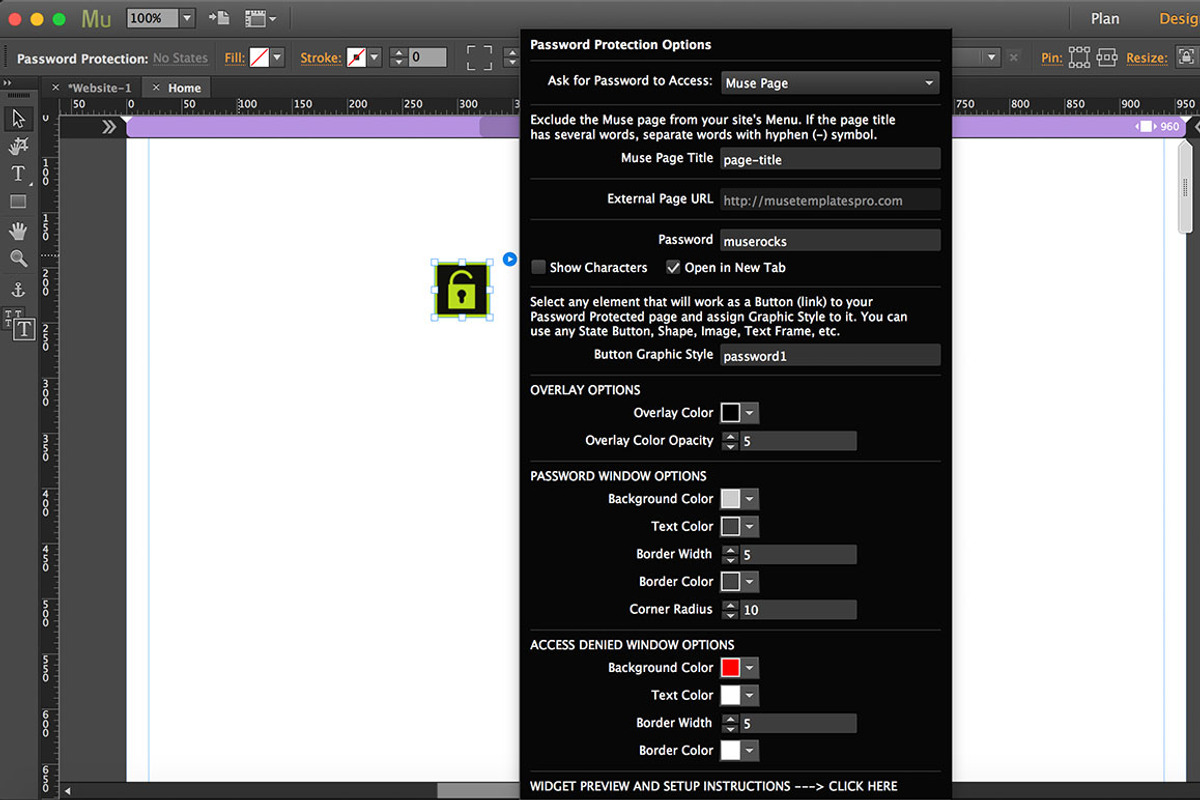Click the red Access Denied Background Color swatch
The width and height of the screenshot is (1200, 800).
coord(731,668)
